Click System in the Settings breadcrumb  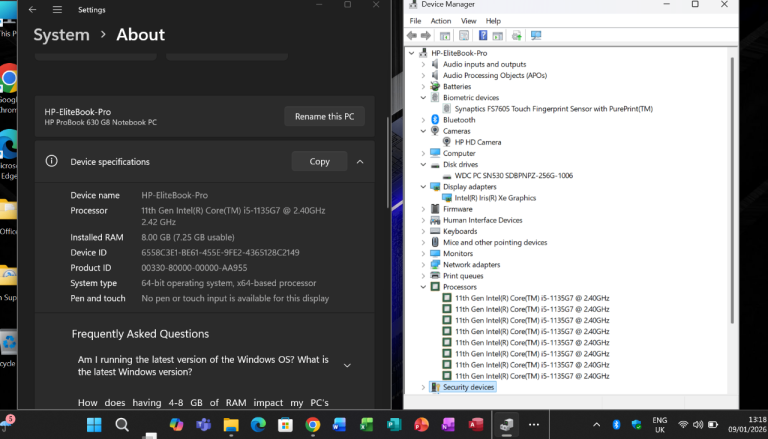[x=61, y=35]
